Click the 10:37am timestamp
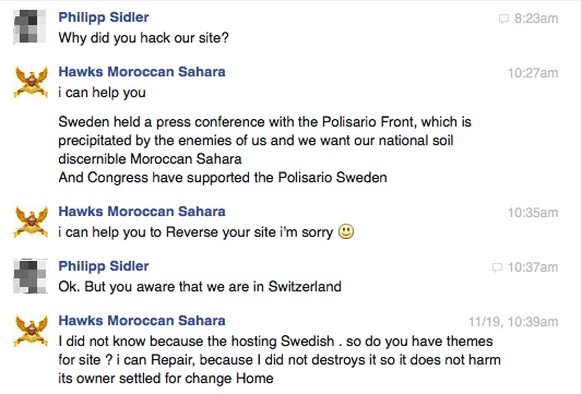 coord(533,267)
